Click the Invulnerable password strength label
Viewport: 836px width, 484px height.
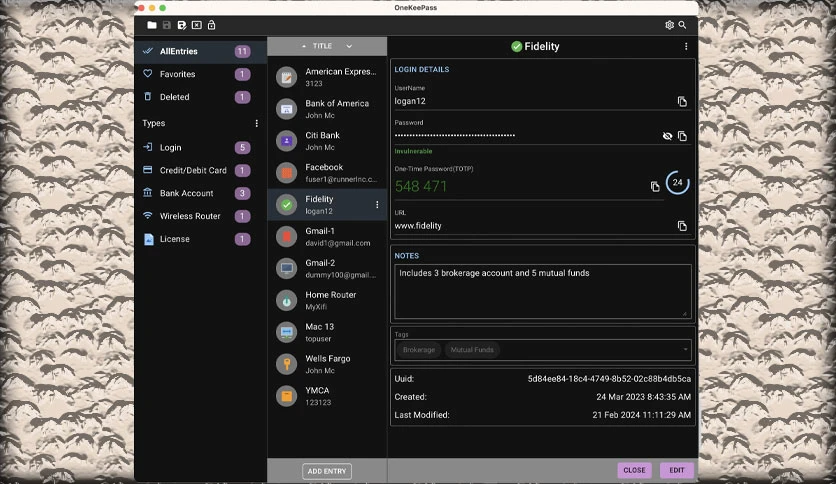coord(413,151)
